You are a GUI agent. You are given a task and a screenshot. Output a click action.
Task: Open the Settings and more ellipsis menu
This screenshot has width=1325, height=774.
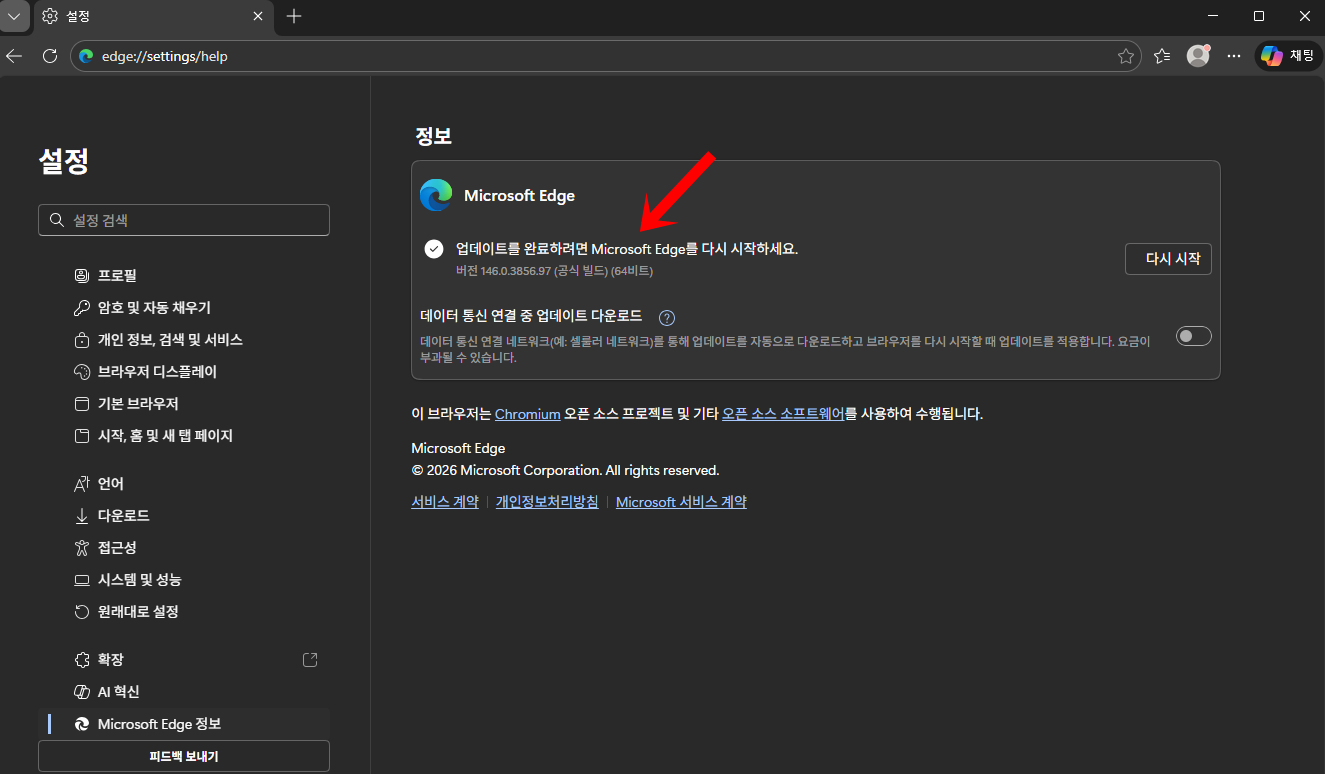pyautogui.click(x=1234, y=56)
